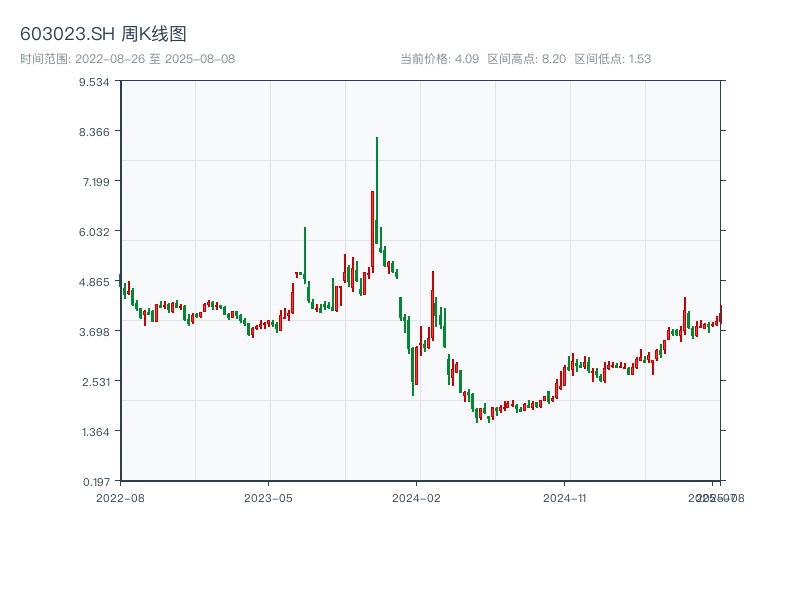800x600 pixels.
Task: Select the 2024-11 x-axis date label
Action: point(567,497)
